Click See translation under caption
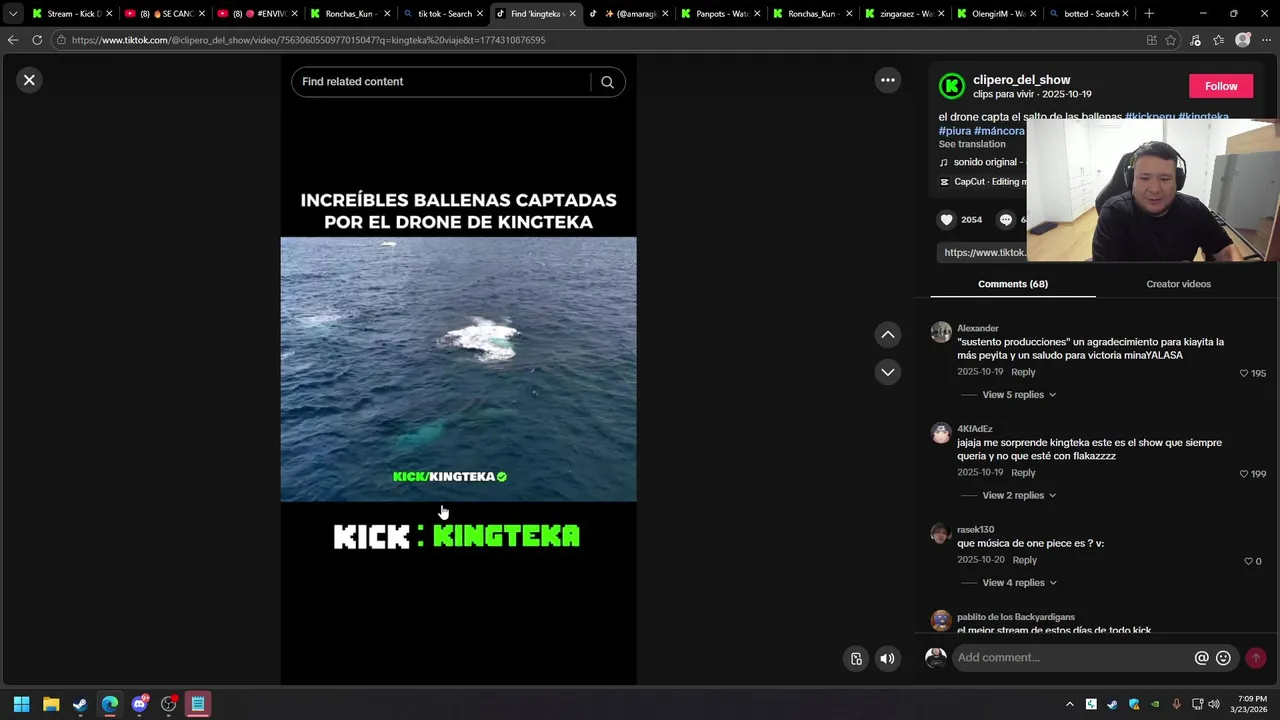The height and width of the screenshot is (720, 1280). click(972, 144)
